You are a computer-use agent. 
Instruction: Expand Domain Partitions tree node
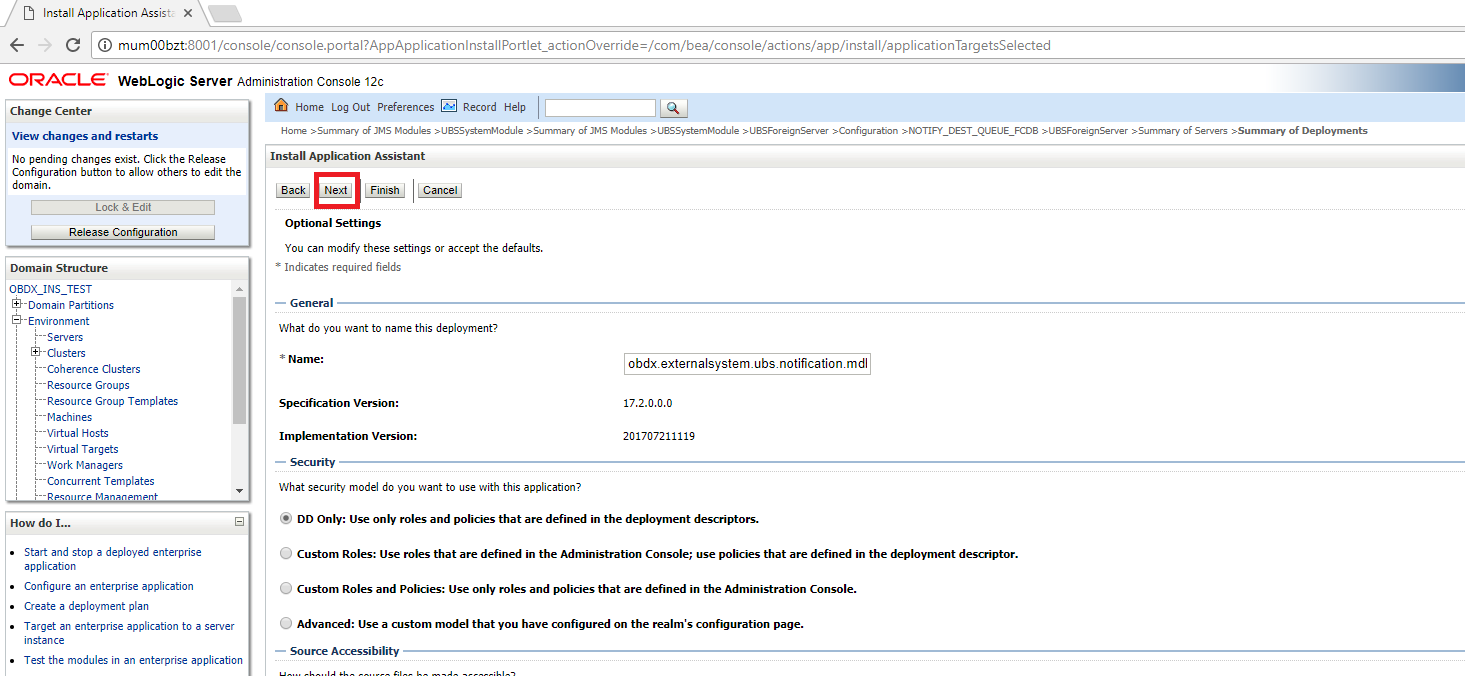click(17, 304)
